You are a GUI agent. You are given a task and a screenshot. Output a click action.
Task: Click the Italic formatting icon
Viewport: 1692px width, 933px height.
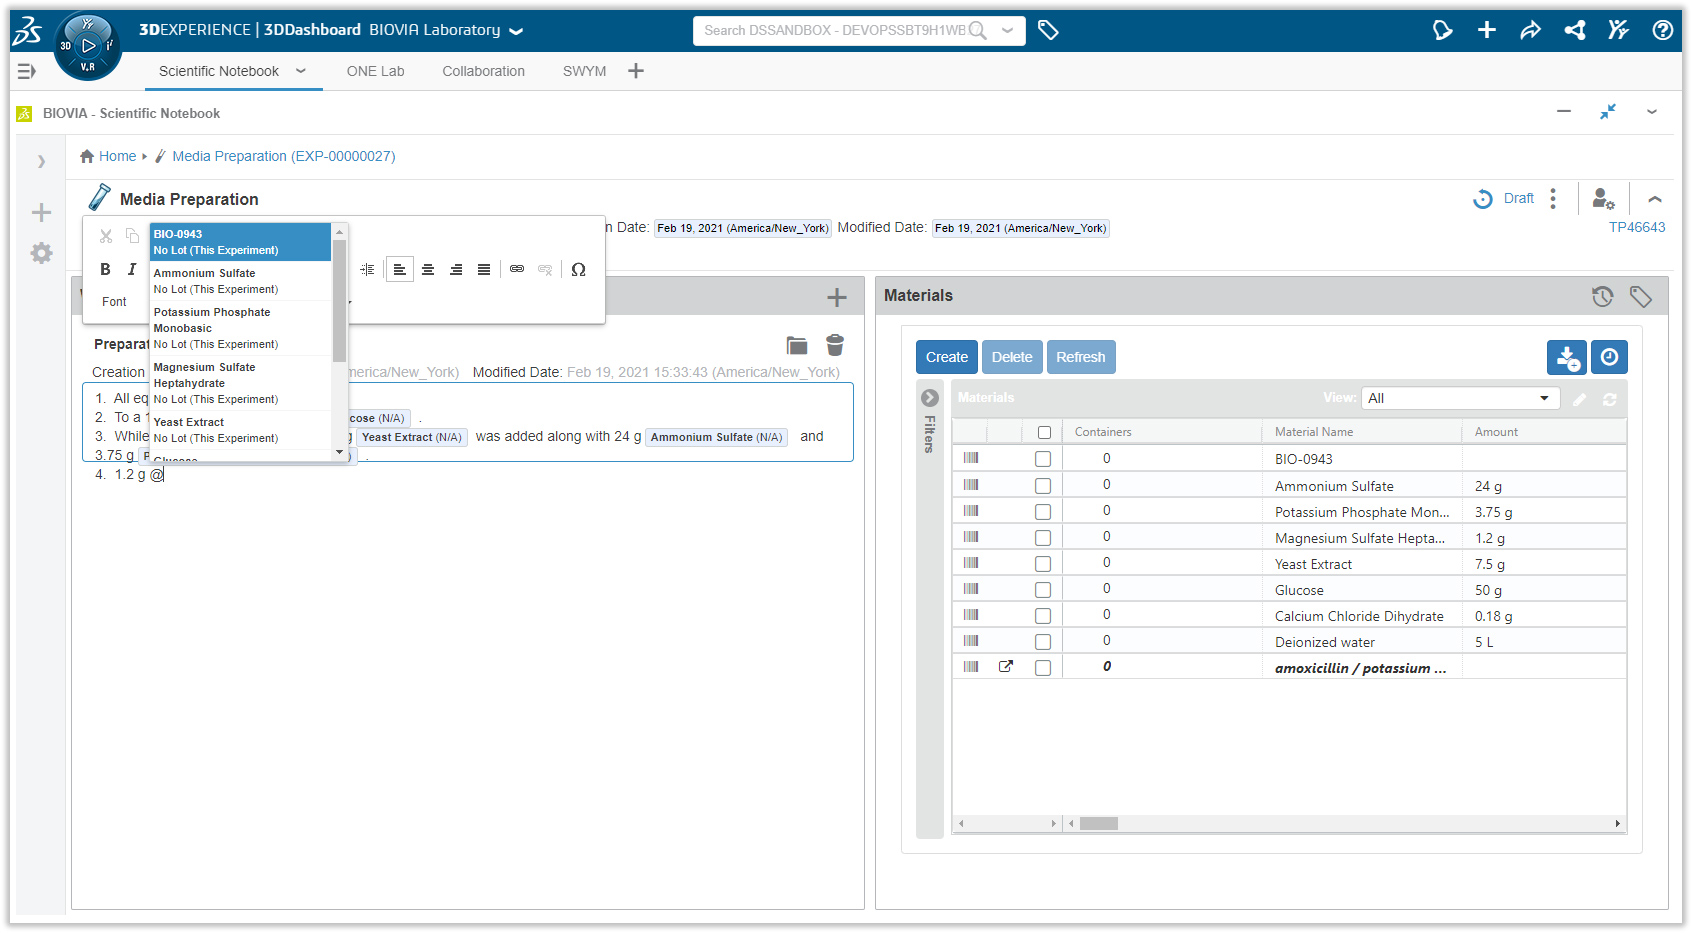point(131,269)
